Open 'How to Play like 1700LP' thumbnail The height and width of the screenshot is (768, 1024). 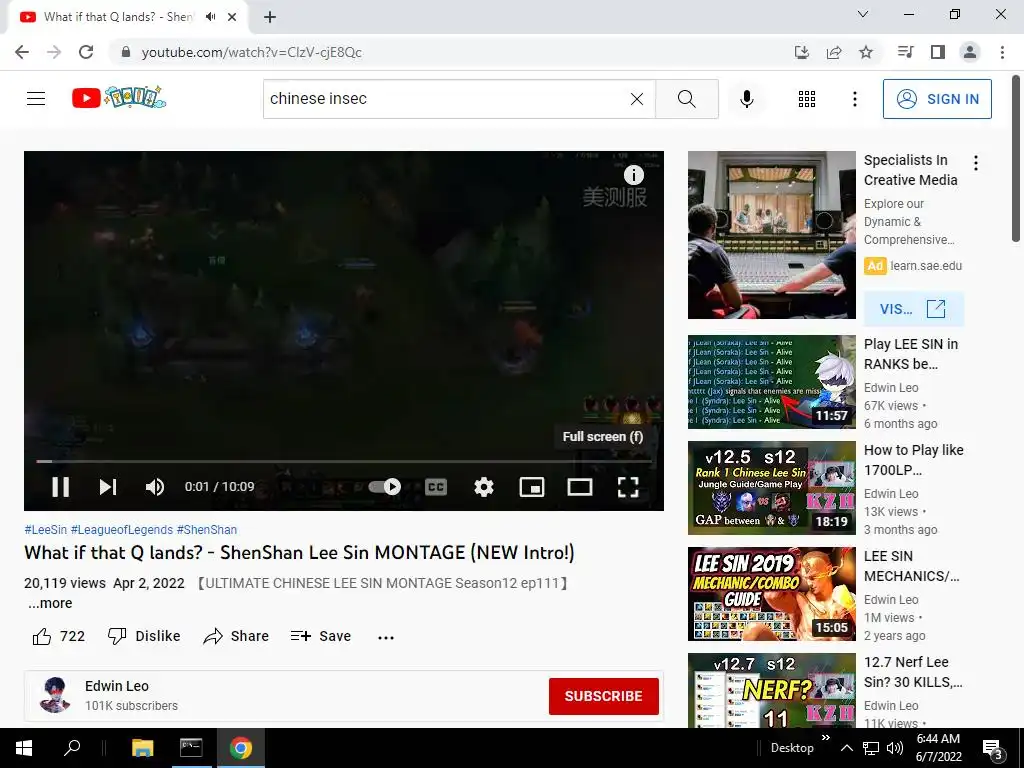[x=772, y=488]
